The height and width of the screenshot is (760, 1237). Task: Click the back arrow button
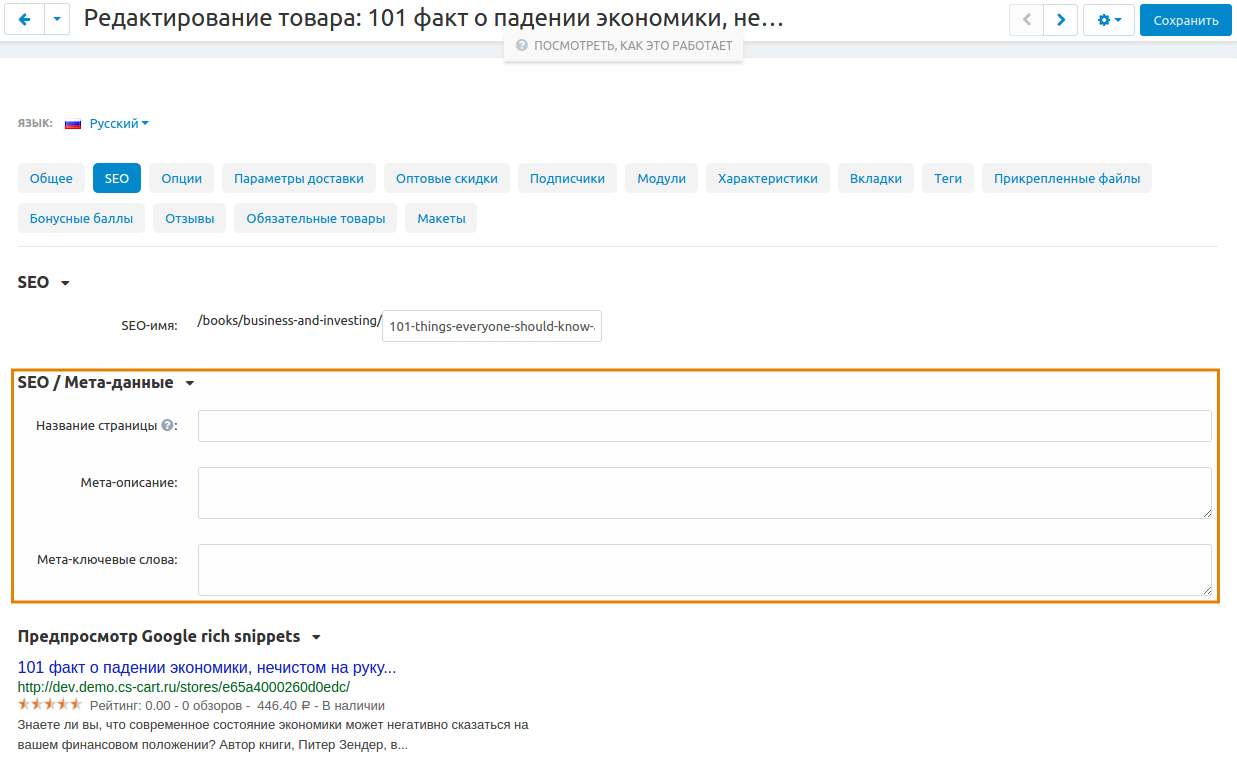(x=25, y=20)
